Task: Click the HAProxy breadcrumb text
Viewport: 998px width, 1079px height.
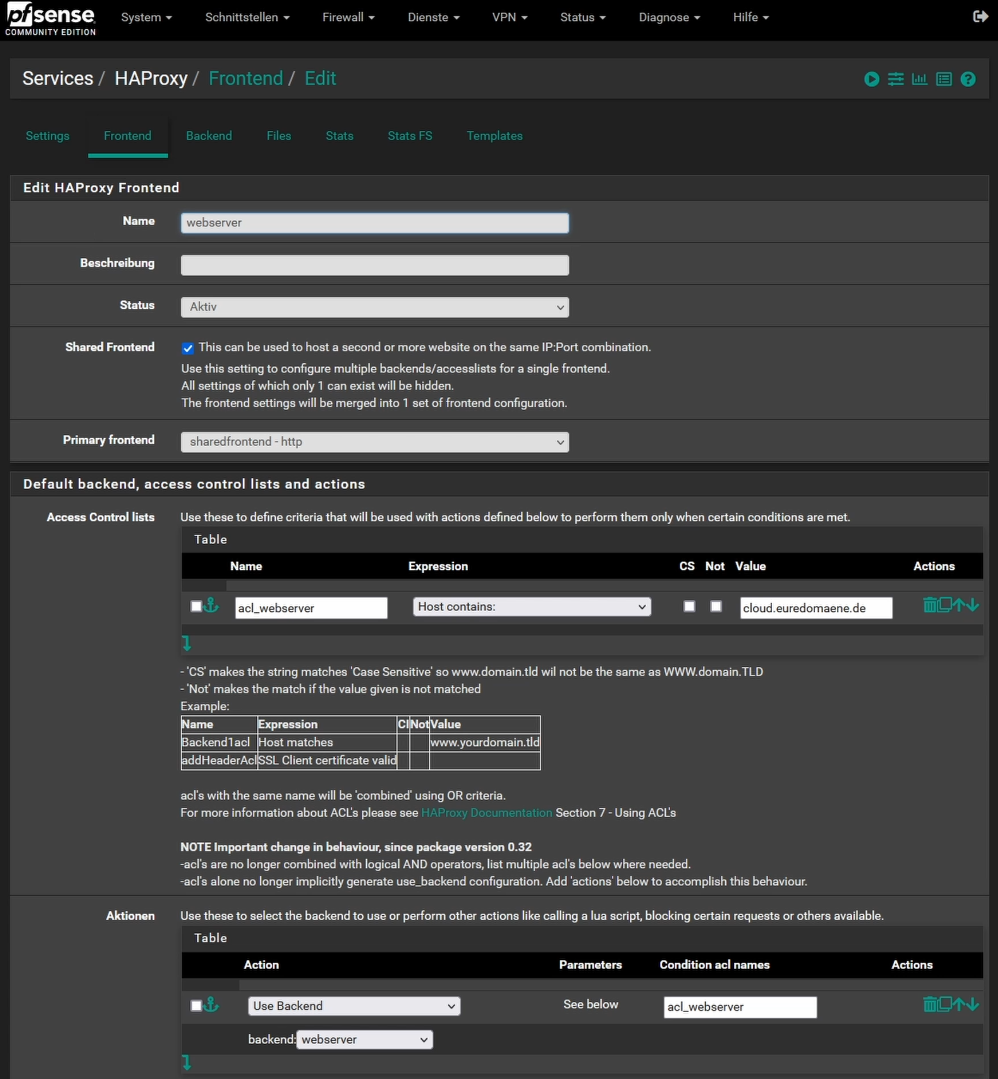Action: (x=151, y=78)
